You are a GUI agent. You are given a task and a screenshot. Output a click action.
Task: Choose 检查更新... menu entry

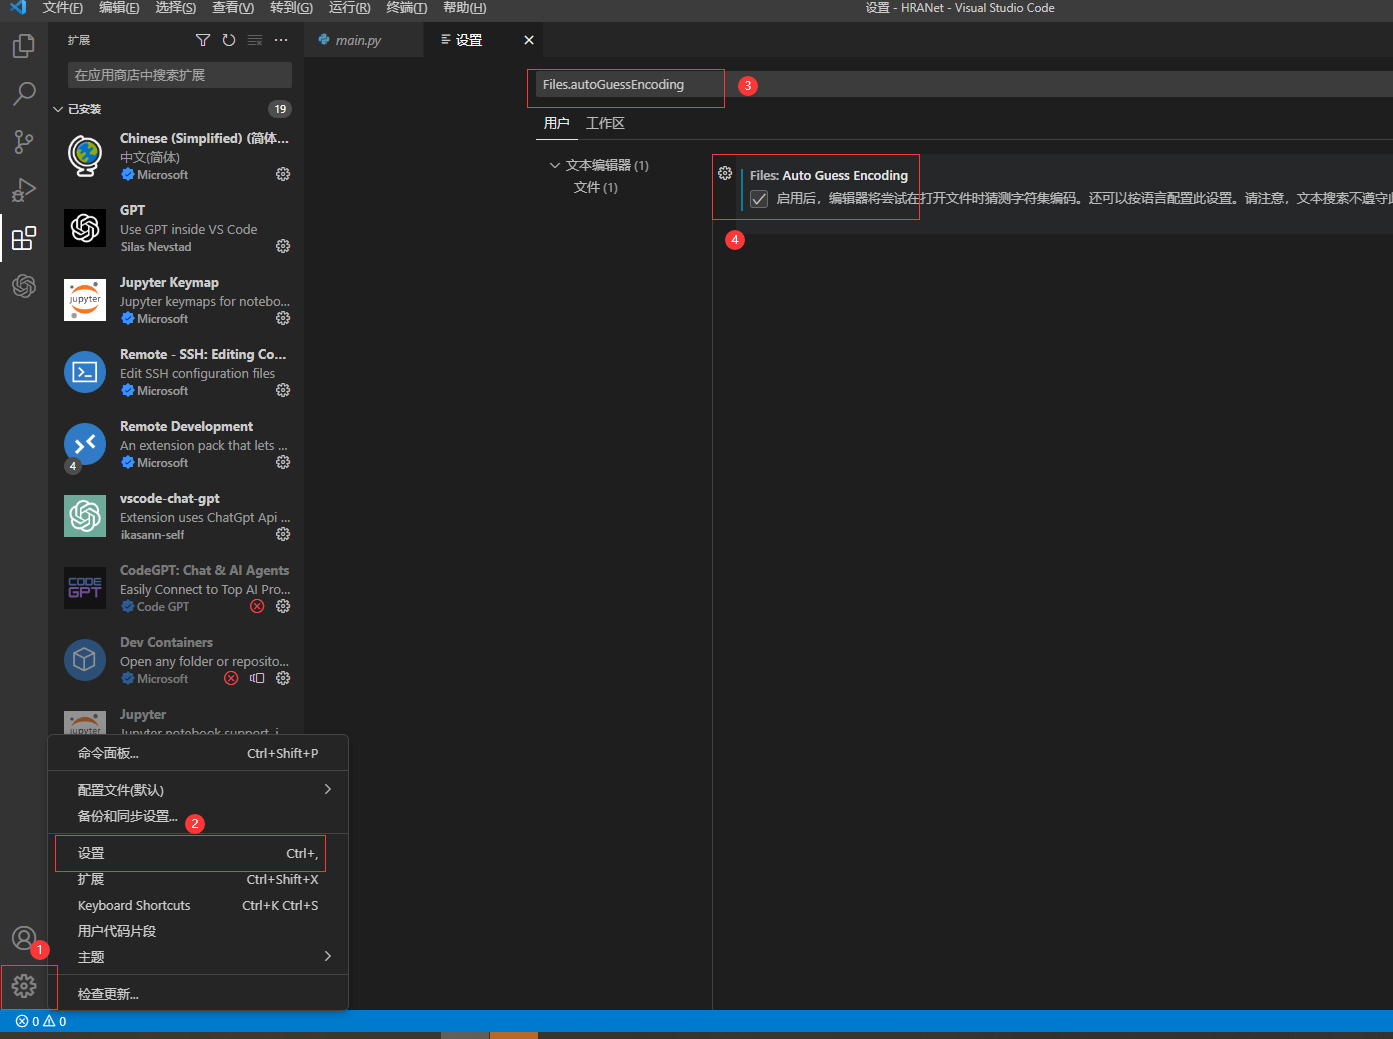[x=198, y=994]
